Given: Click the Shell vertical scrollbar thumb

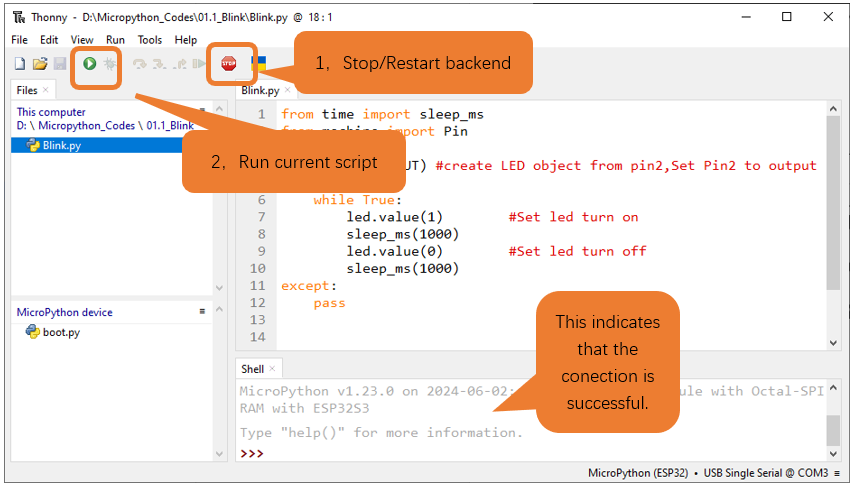Looking at the screenshot, I should 833,430.
